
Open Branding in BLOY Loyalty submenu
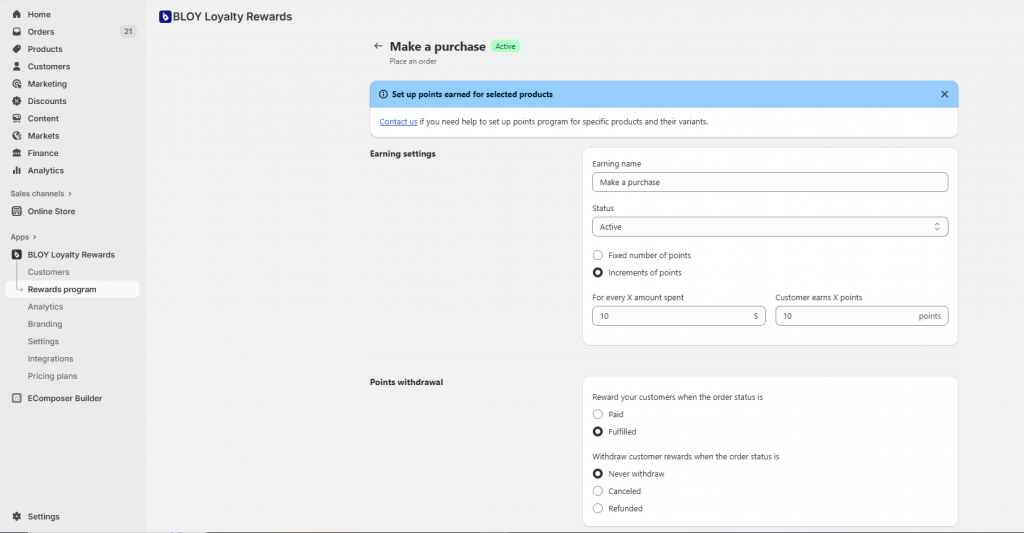pos(45,324)
